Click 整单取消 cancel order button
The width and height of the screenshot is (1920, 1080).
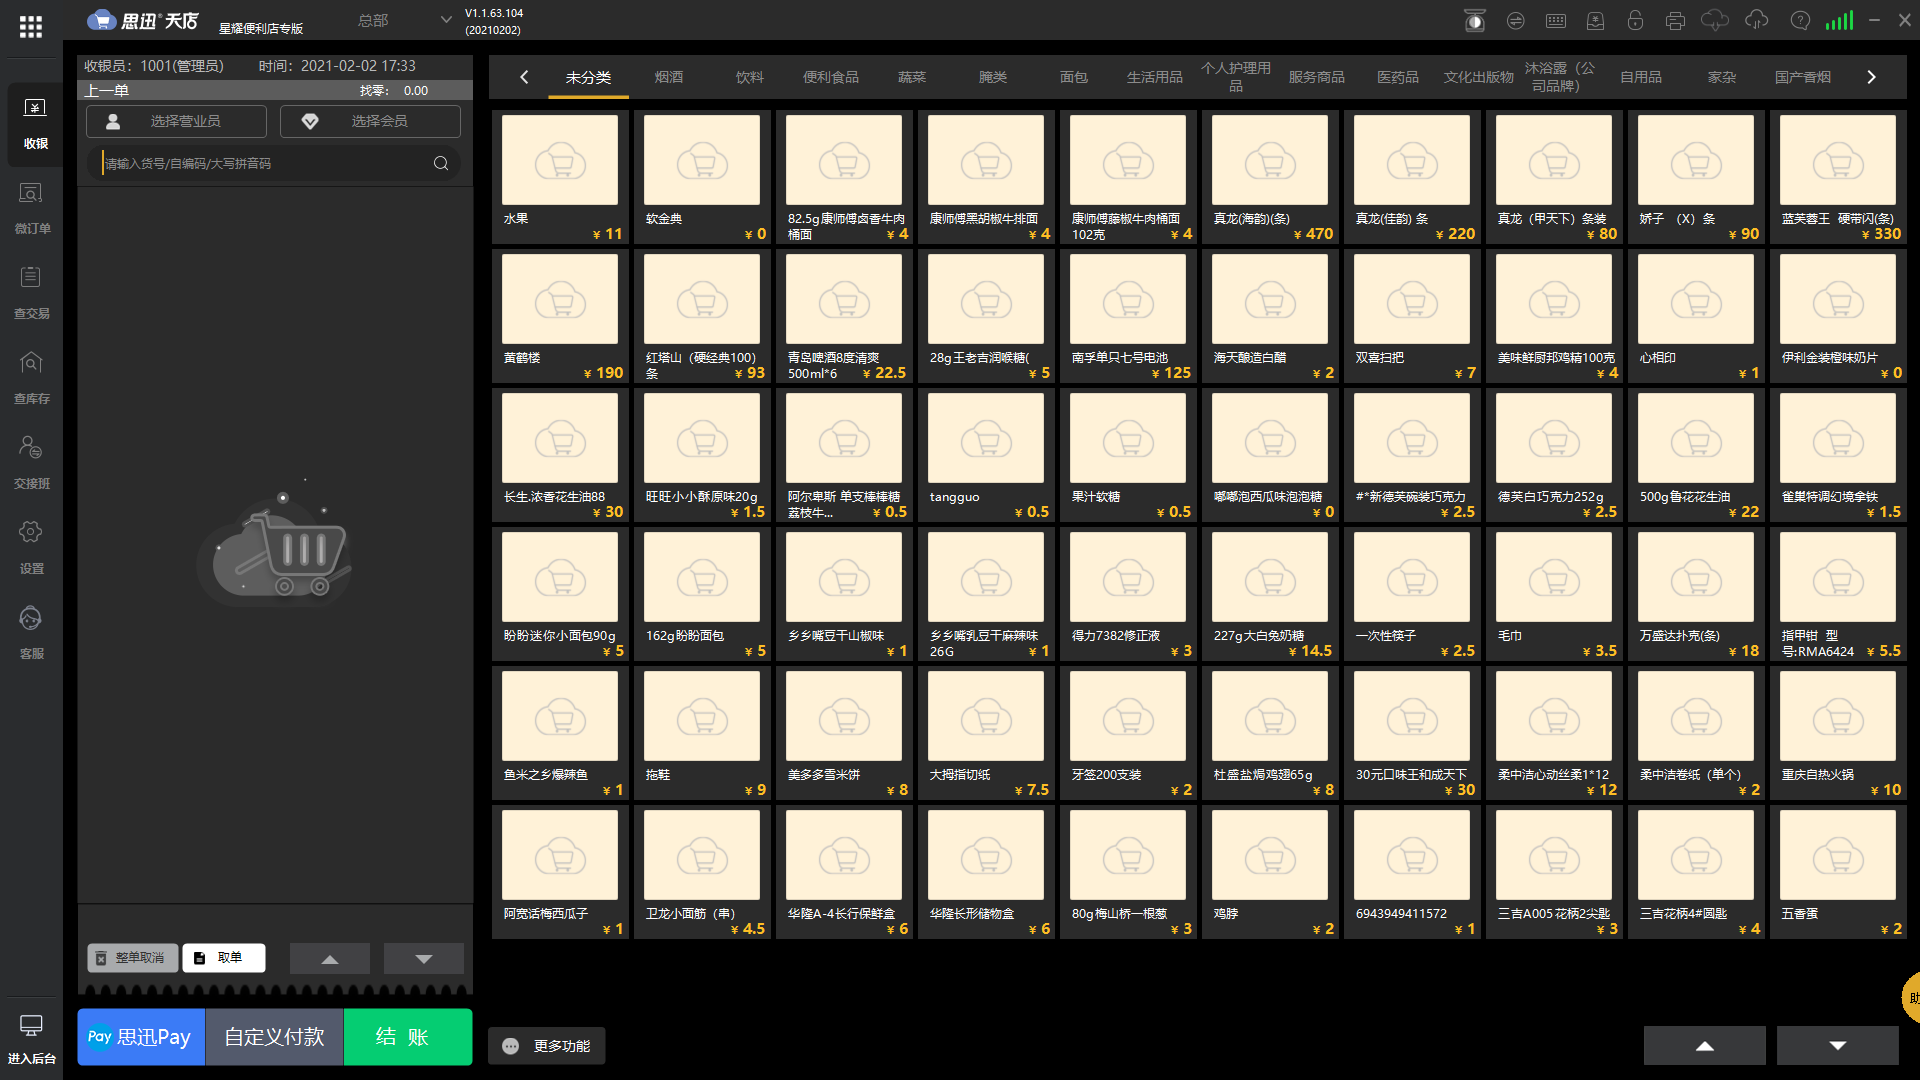(x=132, y=958)
